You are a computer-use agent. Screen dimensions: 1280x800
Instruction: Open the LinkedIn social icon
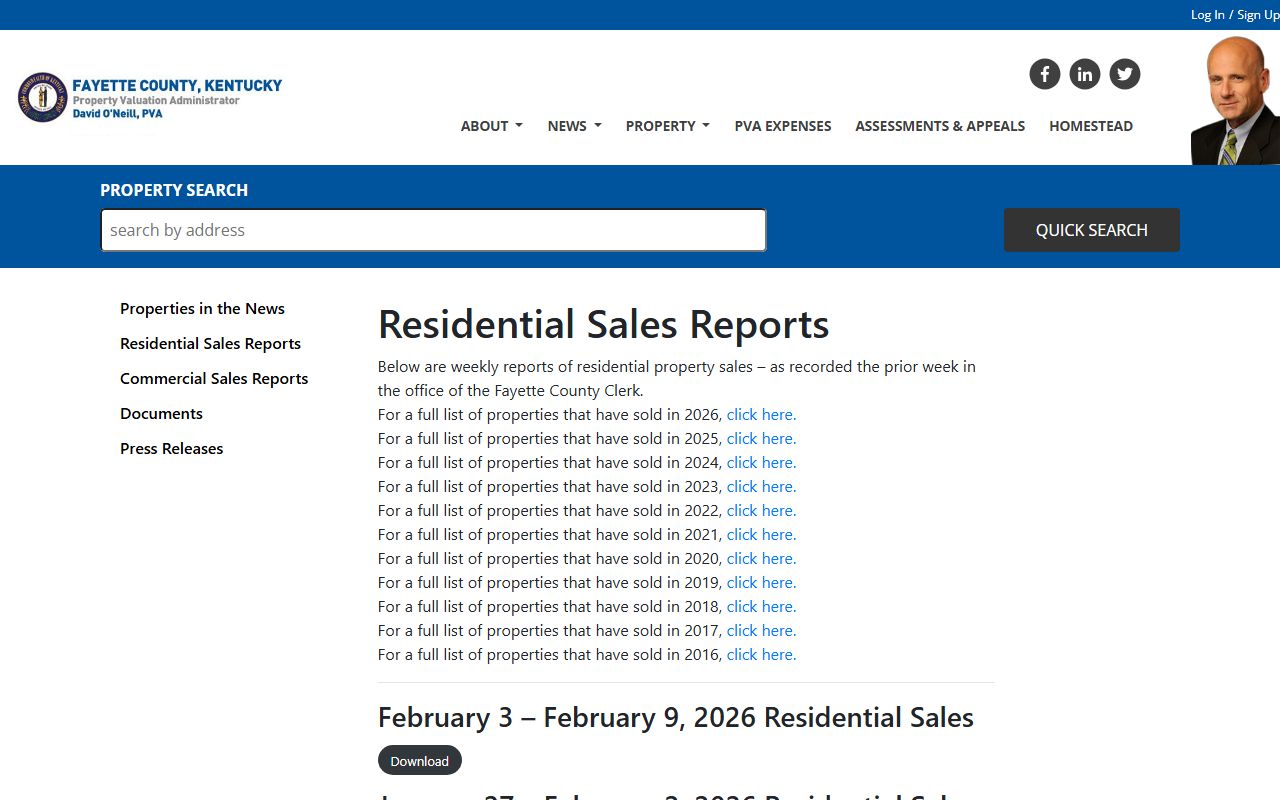[1085, 74]
